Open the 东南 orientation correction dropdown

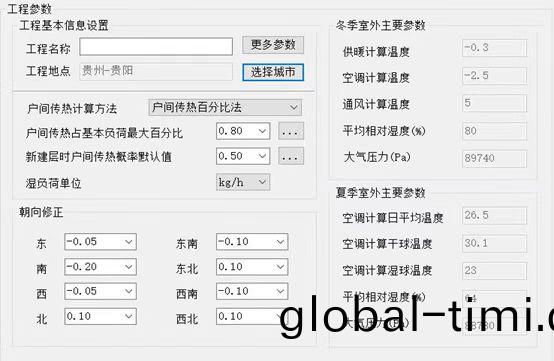pos(252,242)
